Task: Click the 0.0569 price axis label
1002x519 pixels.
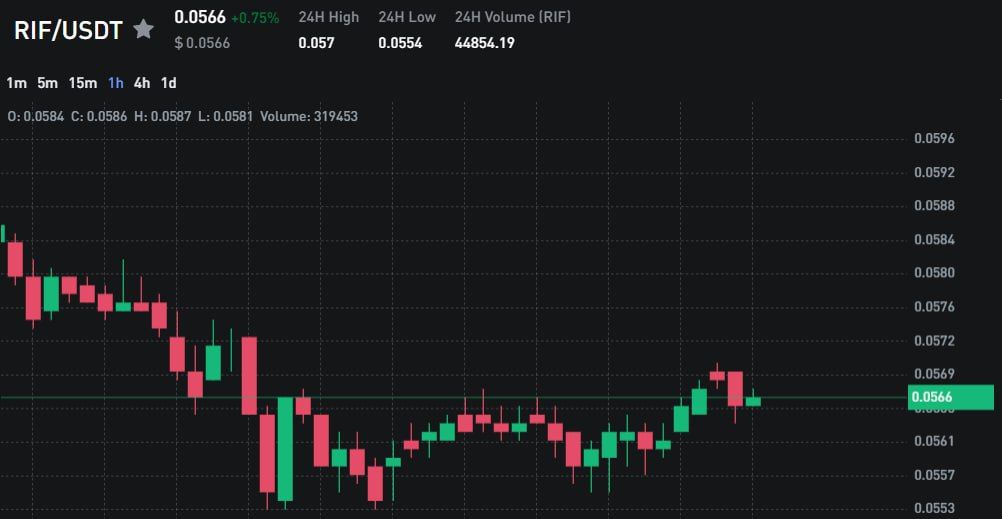Action: tap(934, 373)
